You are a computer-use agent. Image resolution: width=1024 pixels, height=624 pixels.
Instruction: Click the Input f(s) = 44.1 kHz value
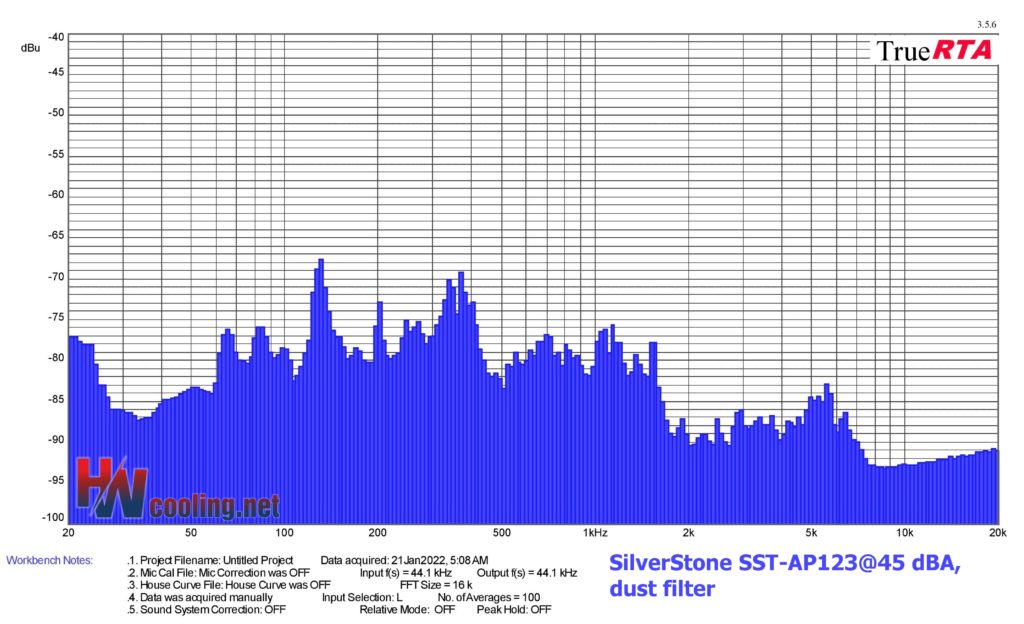[x=406, y=572]
